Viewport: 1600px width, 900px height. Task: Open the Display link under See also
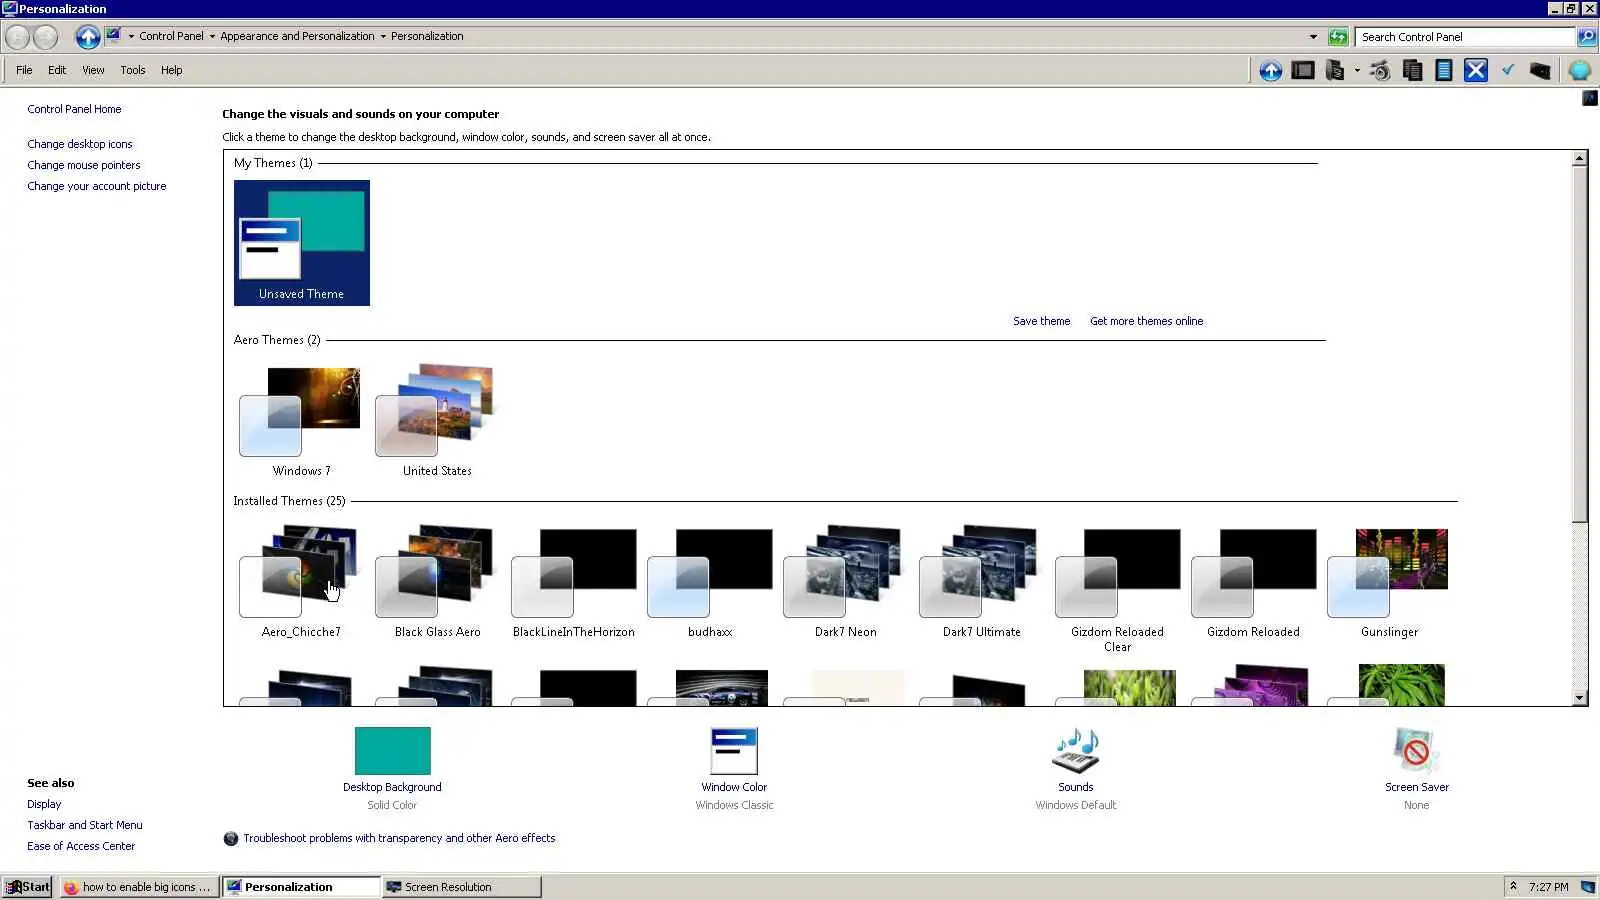tap(44, 804)
